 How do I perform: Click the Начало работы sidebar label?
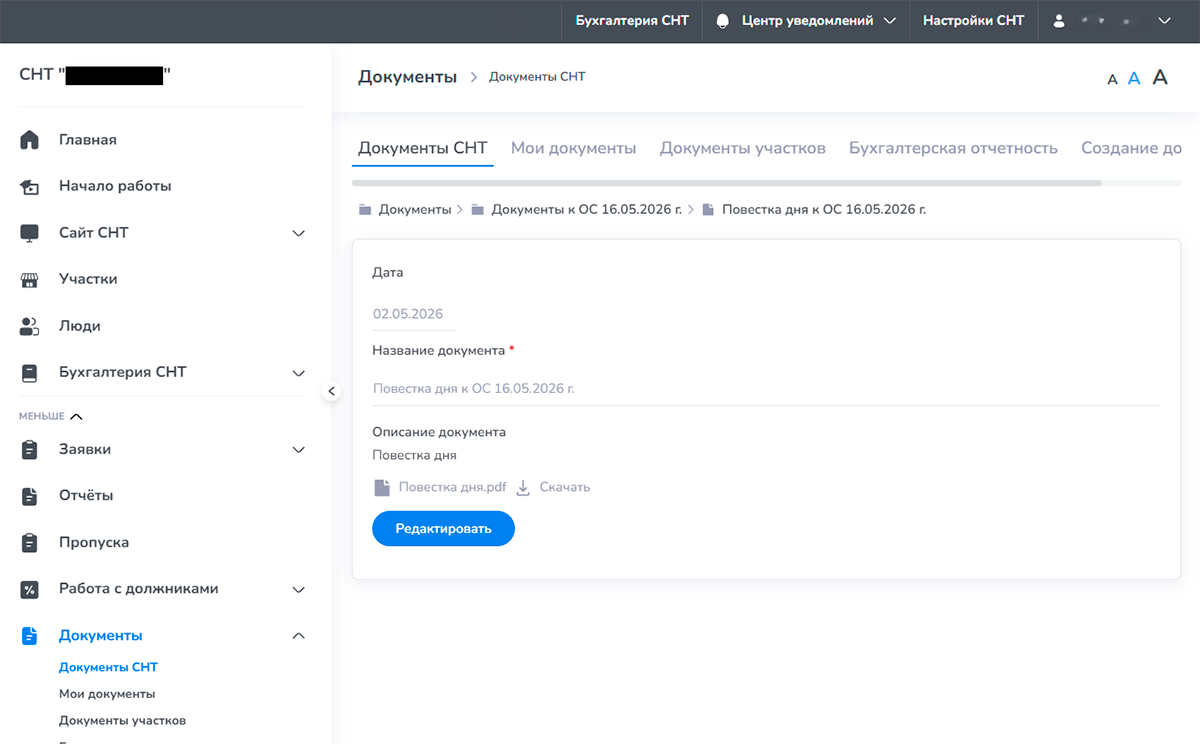coord(115,186)
